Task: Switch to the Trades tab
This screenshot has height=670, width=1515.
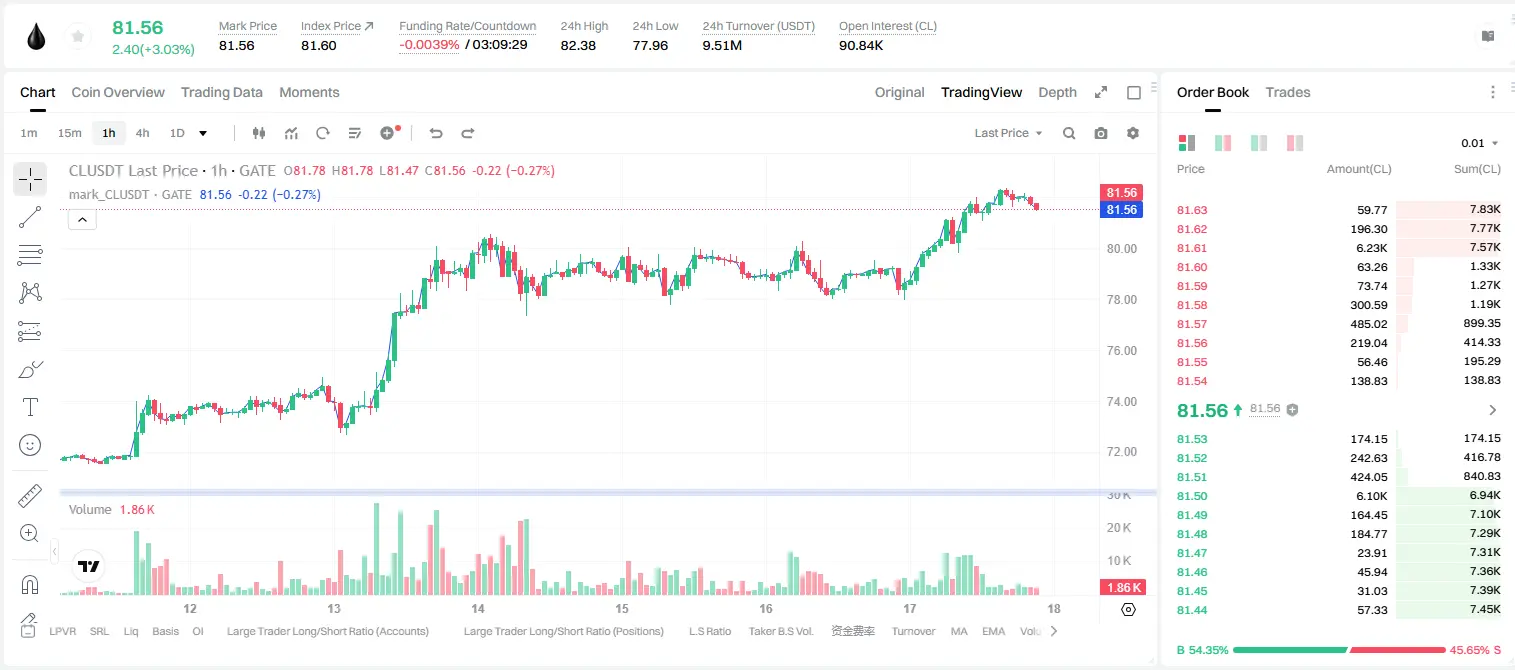Action: 1287,92
